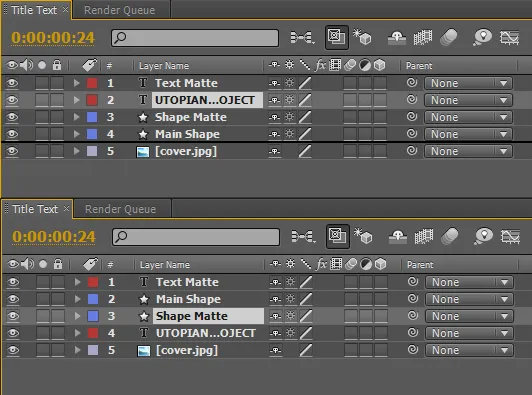The width and height of the screenshot is (532, 395).
Task: Switch to Render Queue tab in top panel
Action: (119, 10)
